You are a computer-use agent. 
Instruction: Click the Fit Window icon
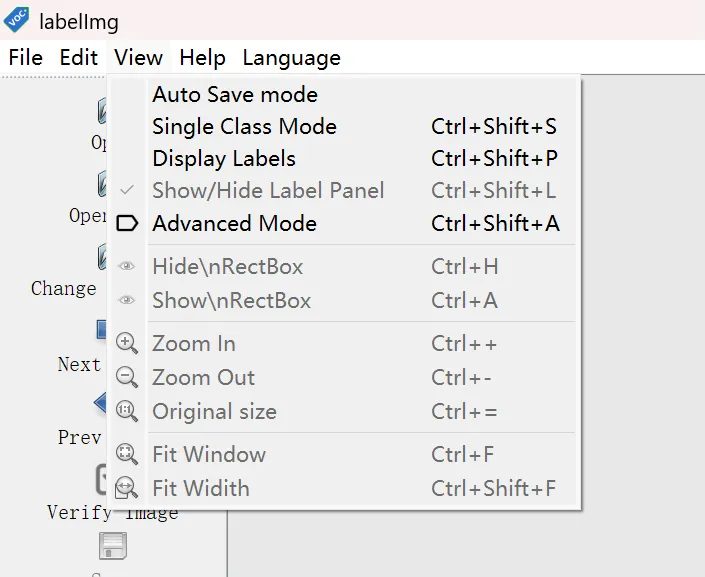[127, 455]
